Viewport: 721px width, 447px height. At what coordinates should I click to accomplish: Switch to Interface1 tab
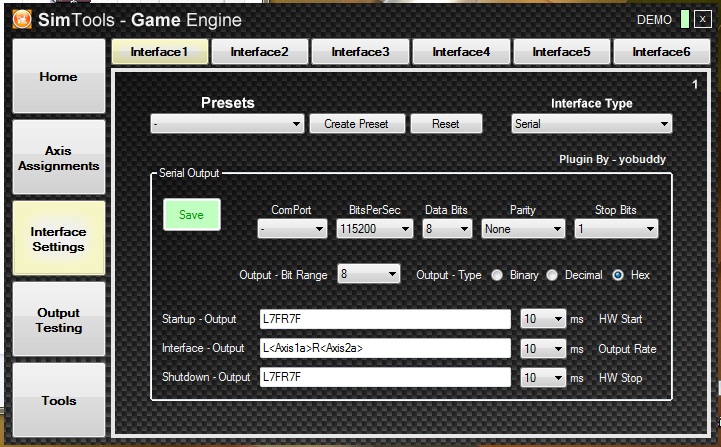pos(160,52)
